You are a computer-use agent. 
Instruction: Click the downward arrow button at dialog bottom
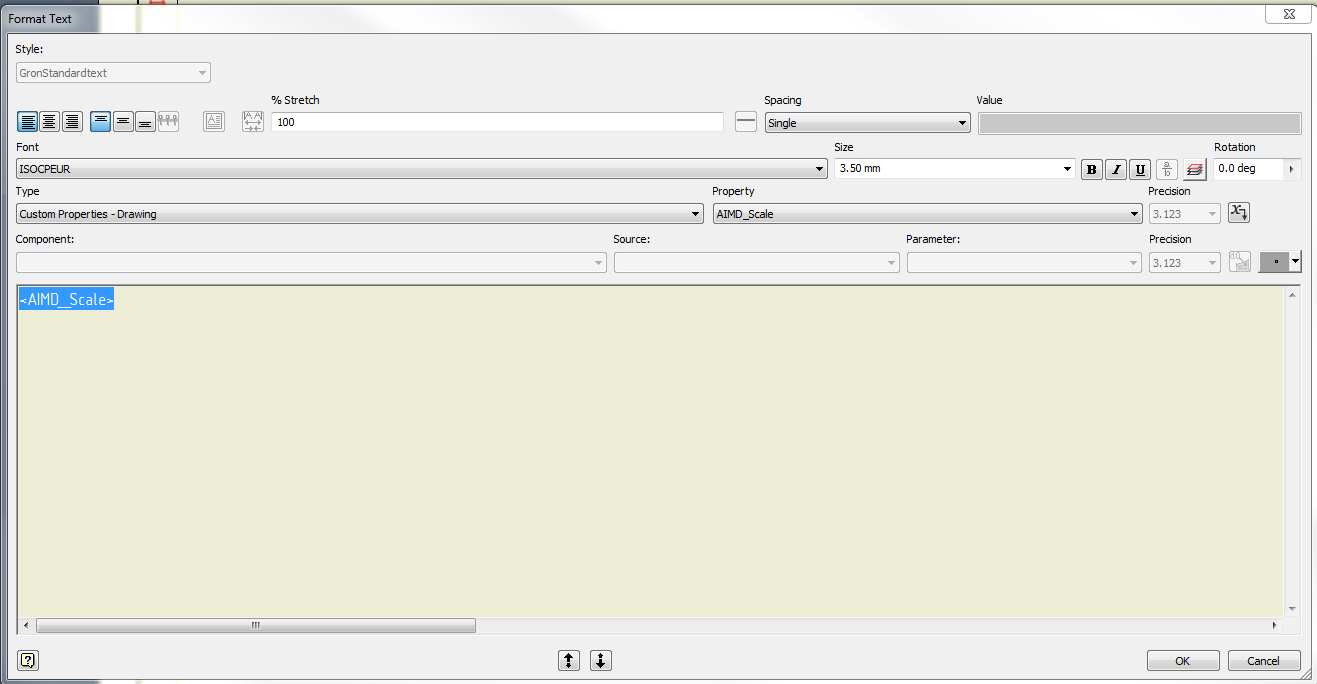coord(600,660)
